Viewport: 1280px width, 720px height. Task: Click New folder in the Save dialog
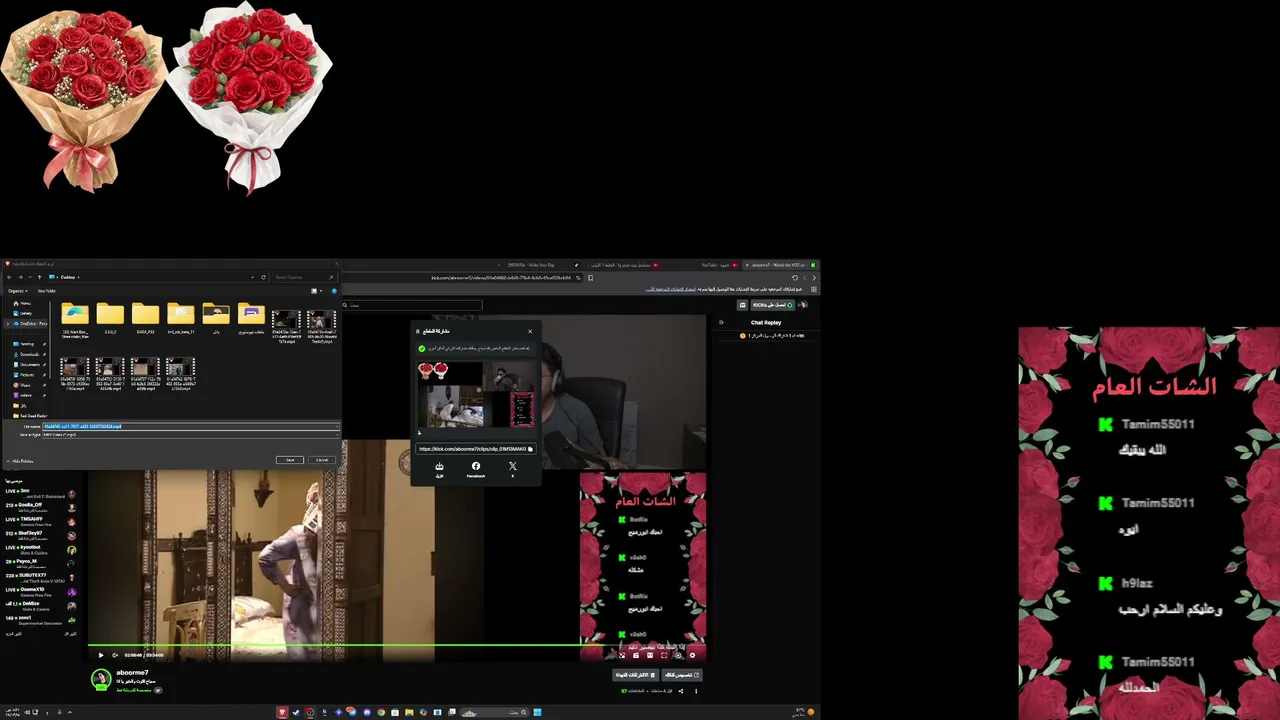coord(47,291)
